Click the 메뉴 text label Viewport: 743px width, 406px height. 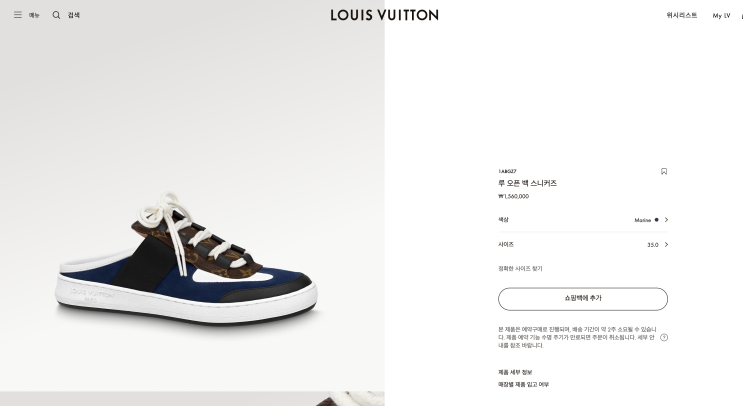click(34, 15)
